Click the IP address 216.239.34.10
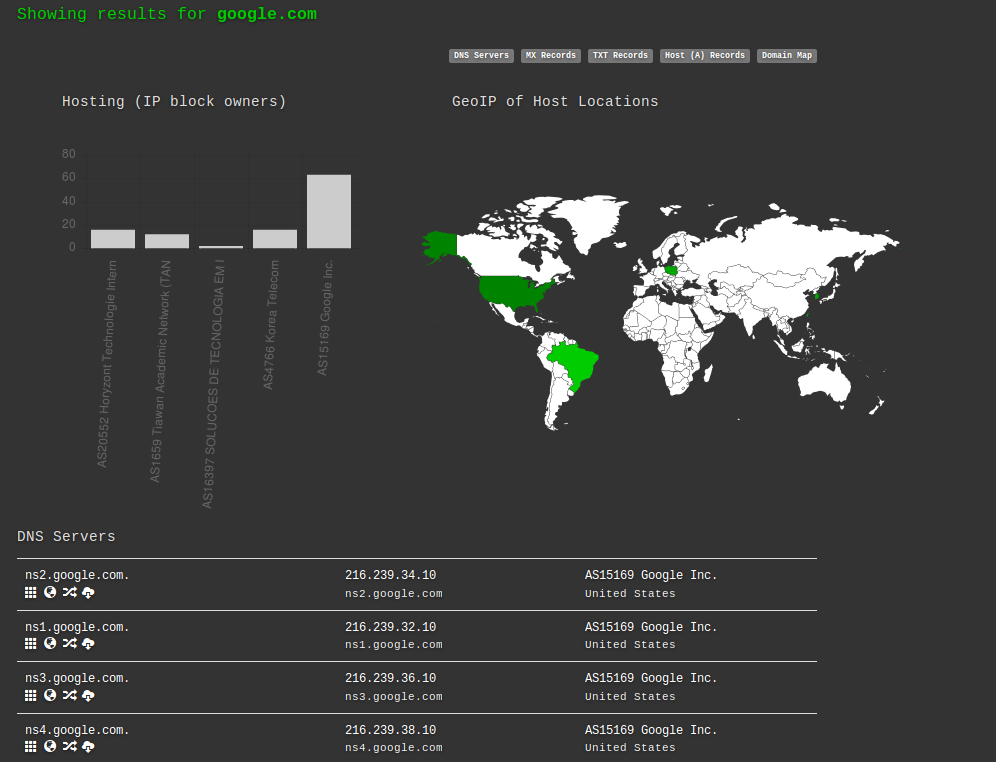 pyautogui.click(x=391, y=575)
